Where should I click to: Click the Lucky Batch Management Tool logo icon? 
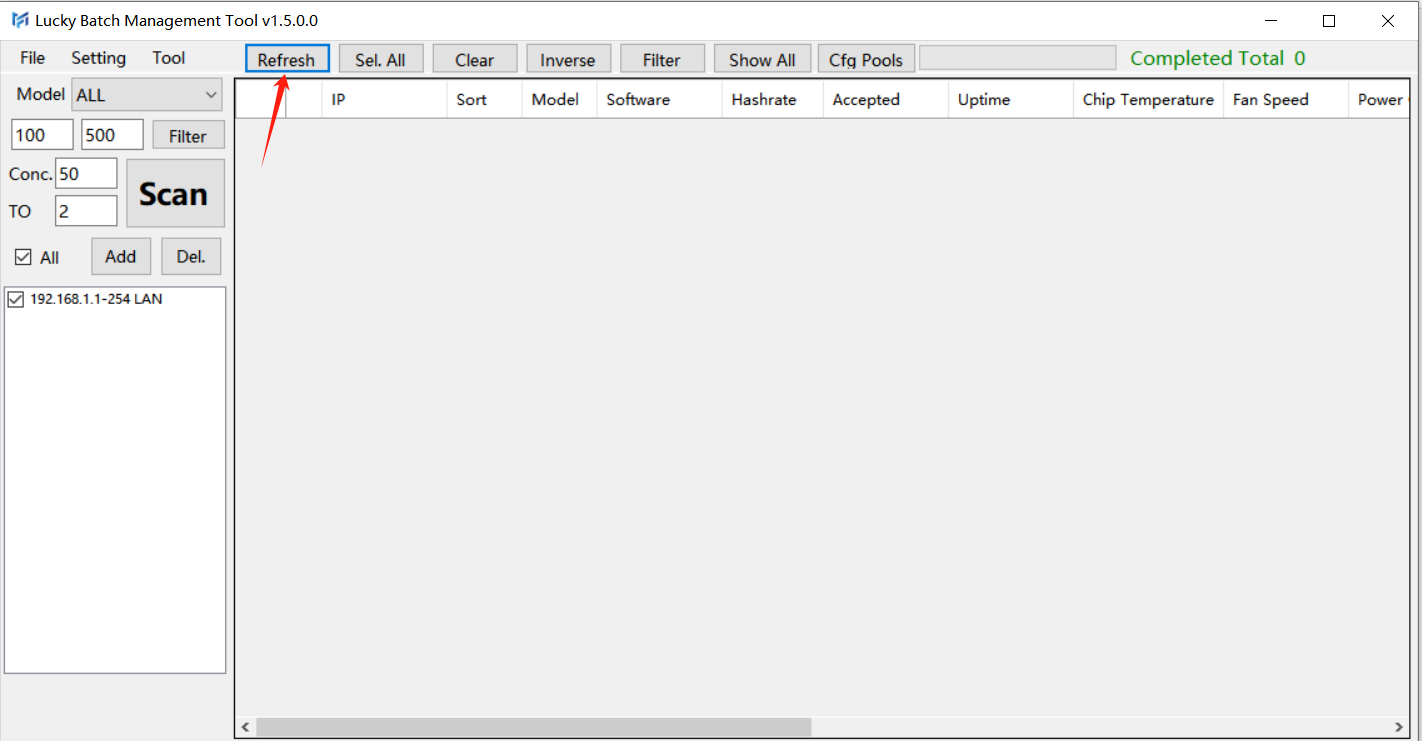(19, 21)
